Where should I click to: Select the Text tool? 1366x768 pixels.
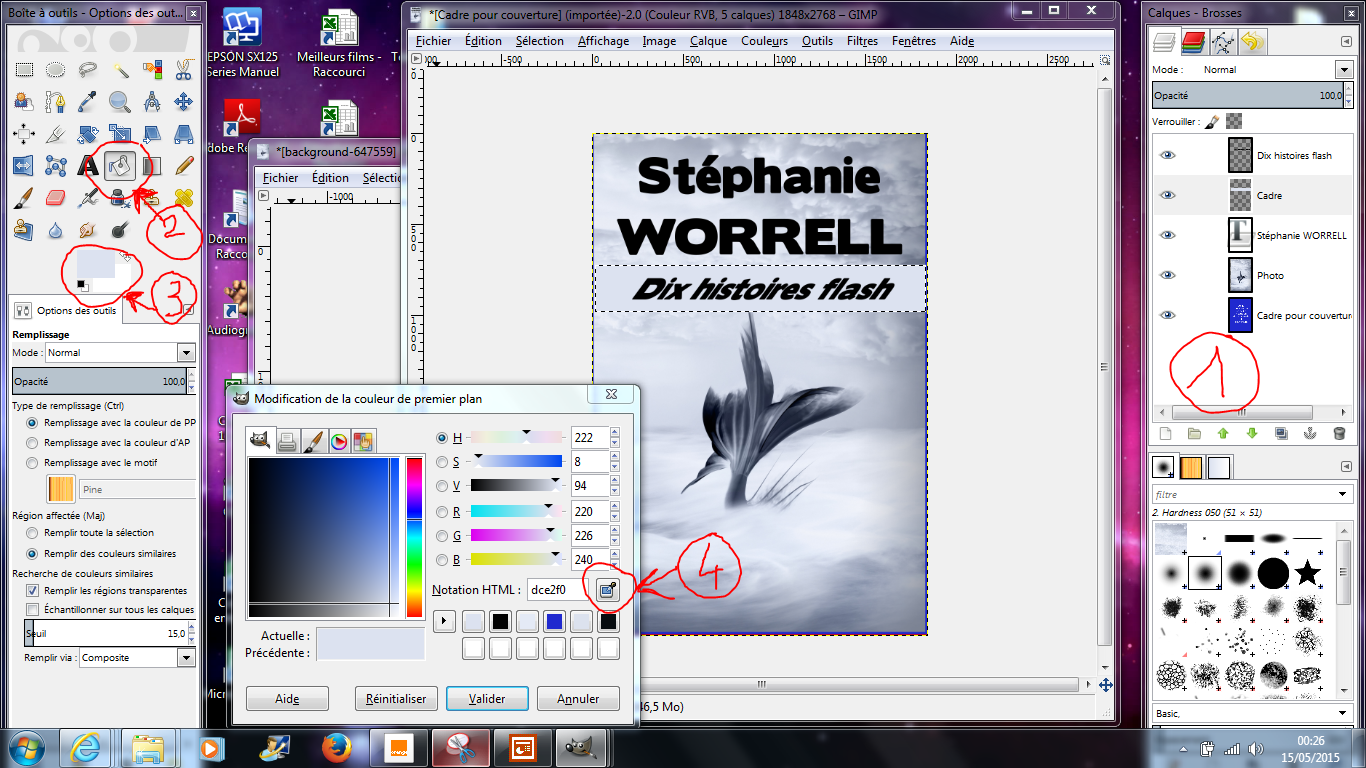pyautogui.click(x=88, y=166)
